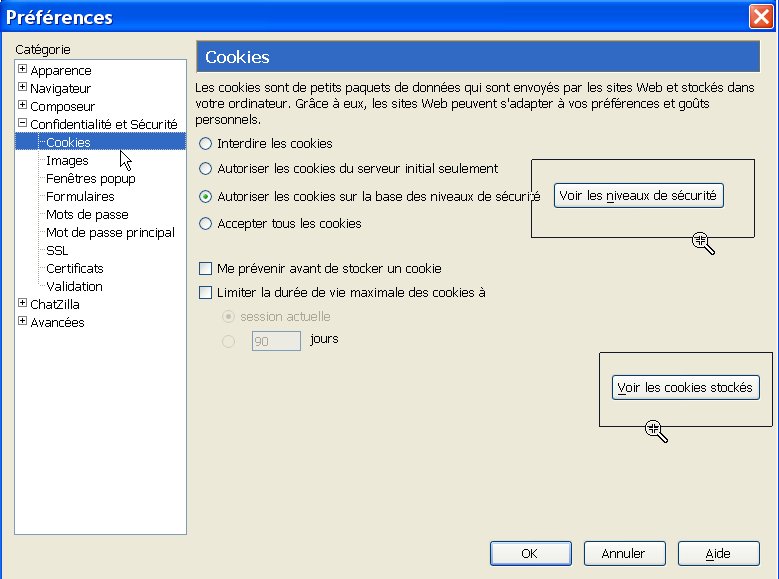Click Voir les cookies stockés button

coord(685,387)
